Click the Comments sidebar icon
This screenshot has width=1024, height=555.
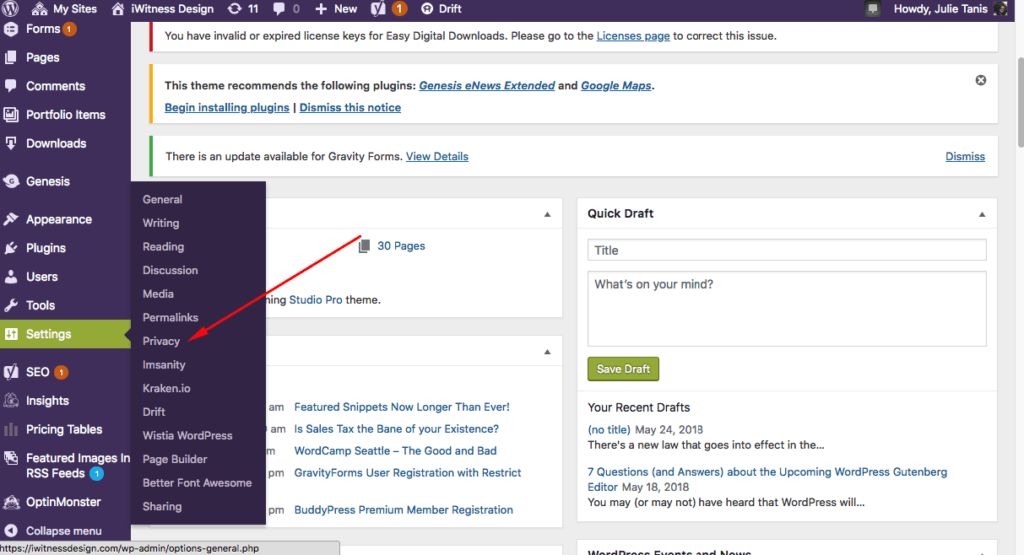[10, 86]
